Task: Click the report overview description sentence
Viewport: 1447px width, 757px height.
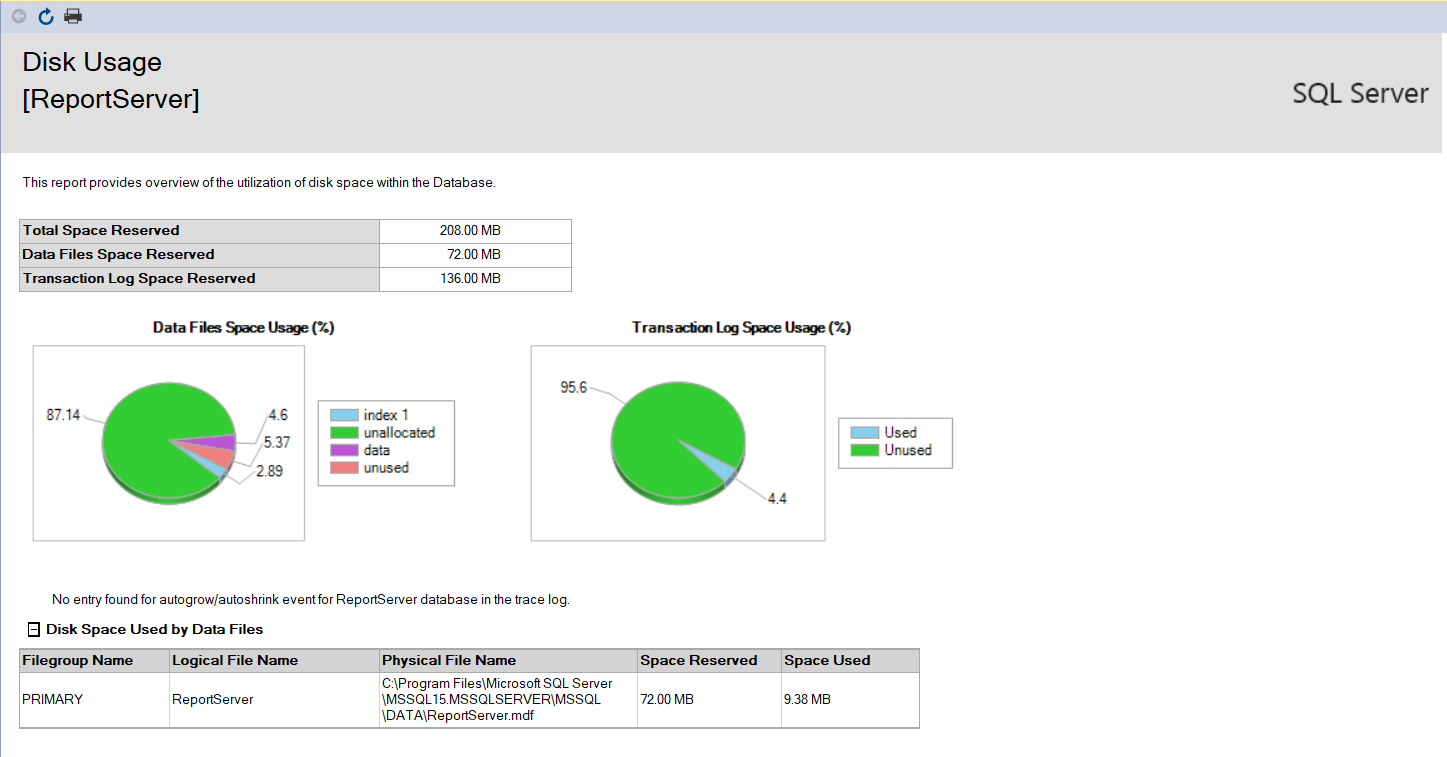Action: coord(259,183)
